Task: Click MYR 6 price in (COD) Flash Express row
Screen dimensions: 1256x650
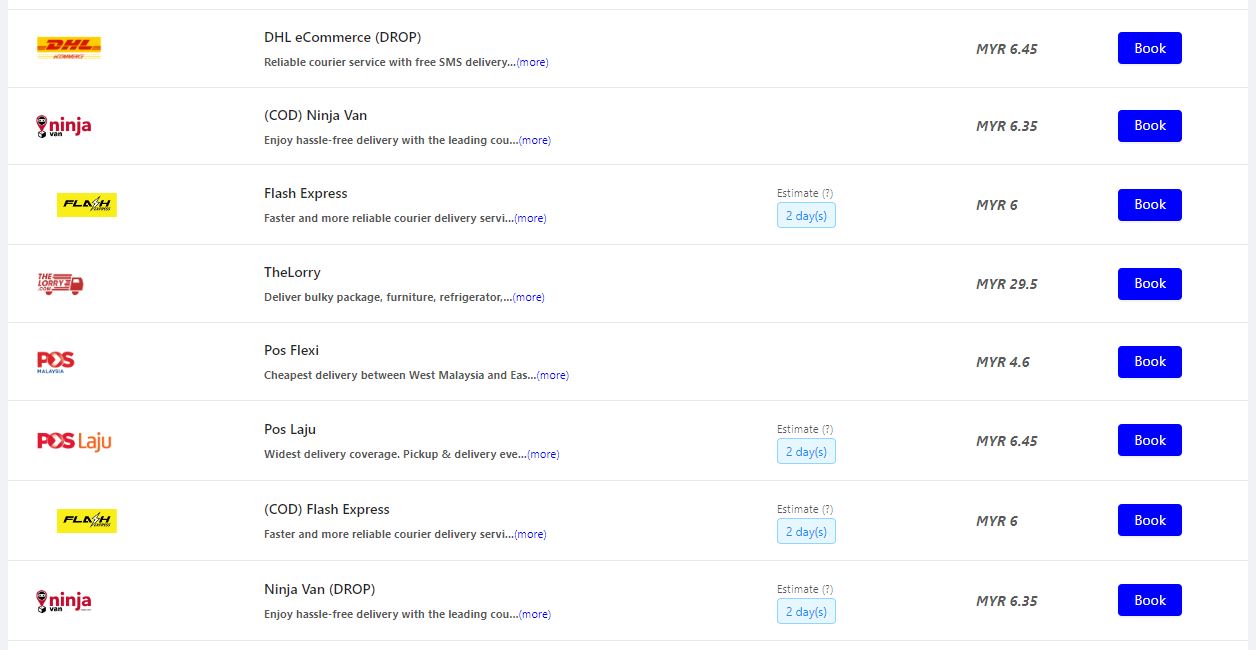Action: [997, 521]
